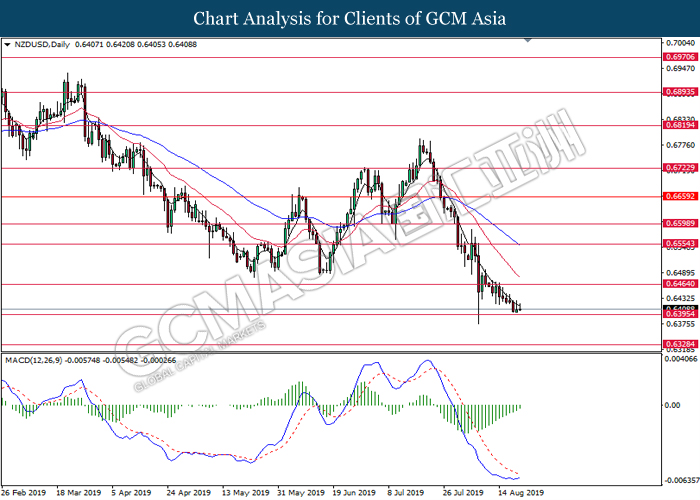
Task: Click the triangle arrow beside NZDUSD,Daily
Action: [x=7, y=45]
